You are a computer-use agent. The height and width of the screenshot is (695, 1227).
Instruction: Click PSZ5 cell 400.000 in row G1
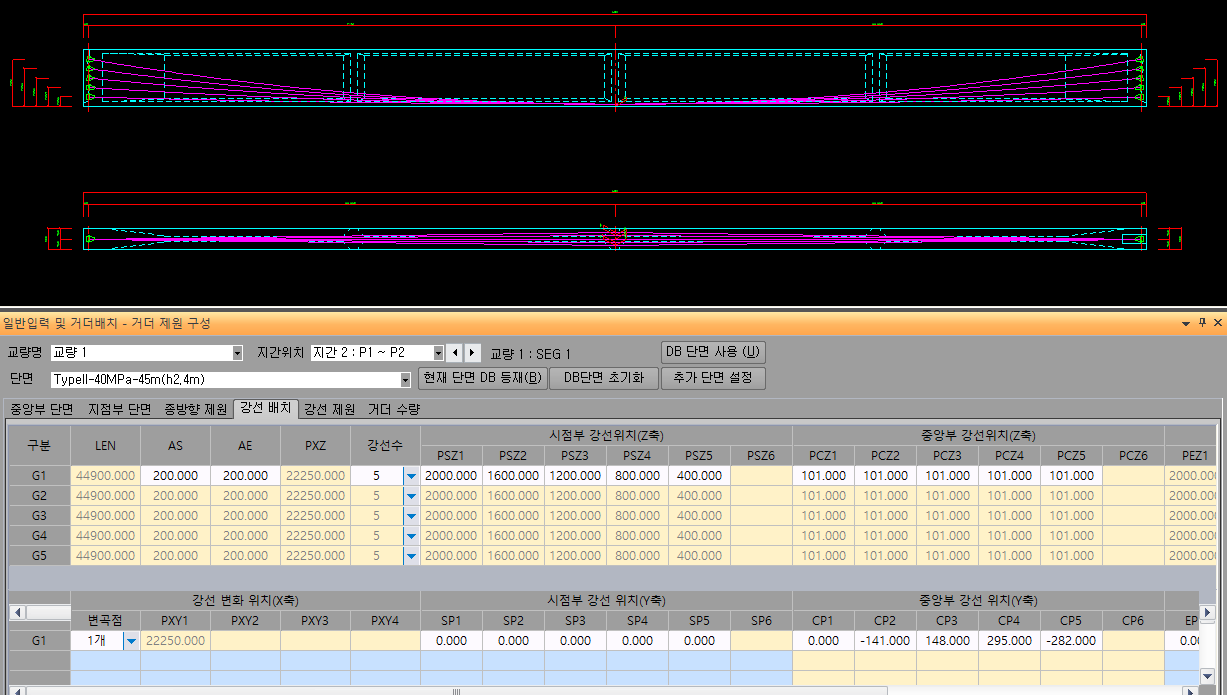tap(699, 476)
